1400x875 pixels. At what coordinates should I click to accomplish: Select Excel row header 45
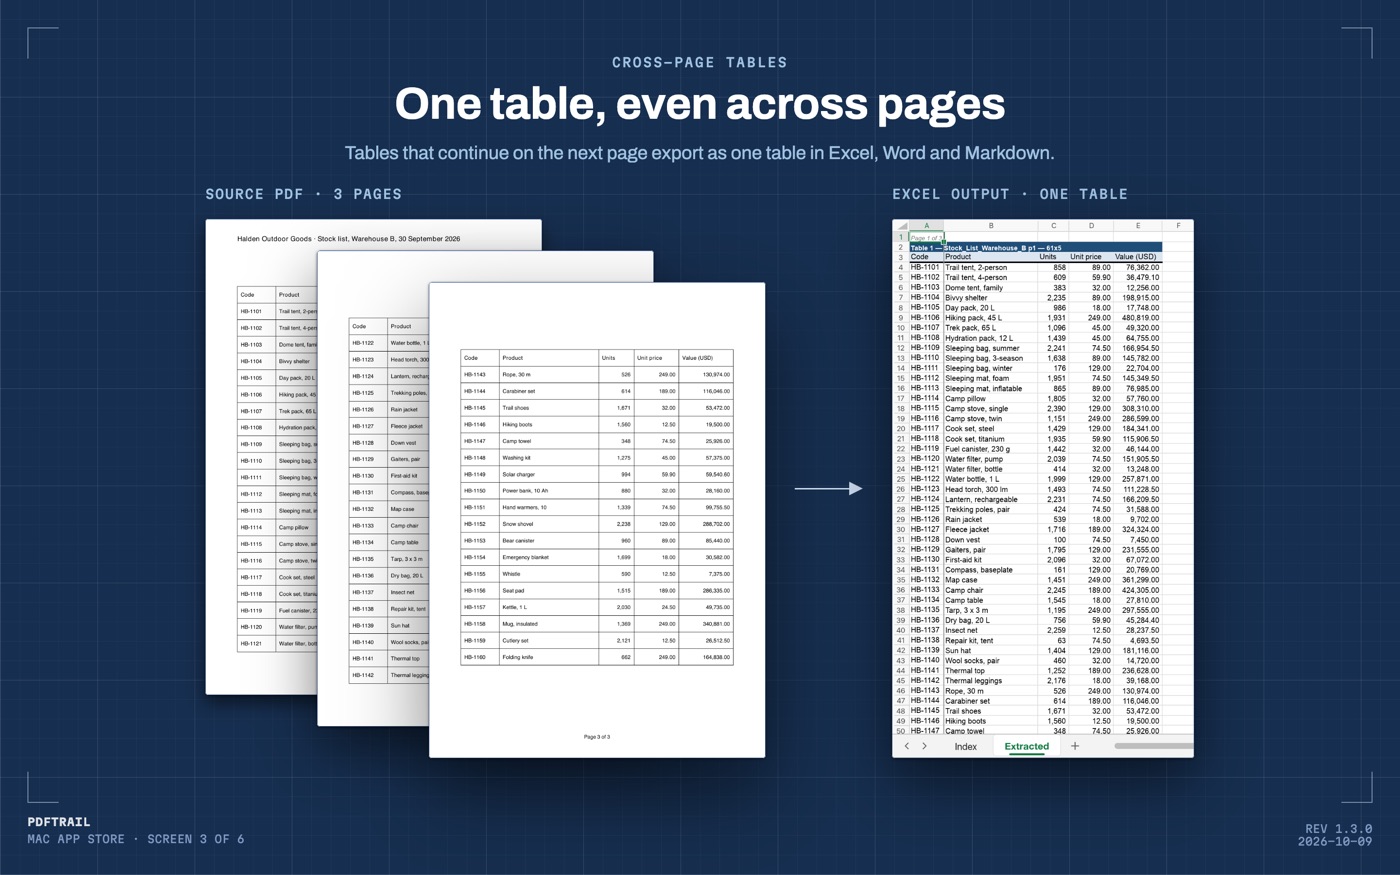point(901,681)
